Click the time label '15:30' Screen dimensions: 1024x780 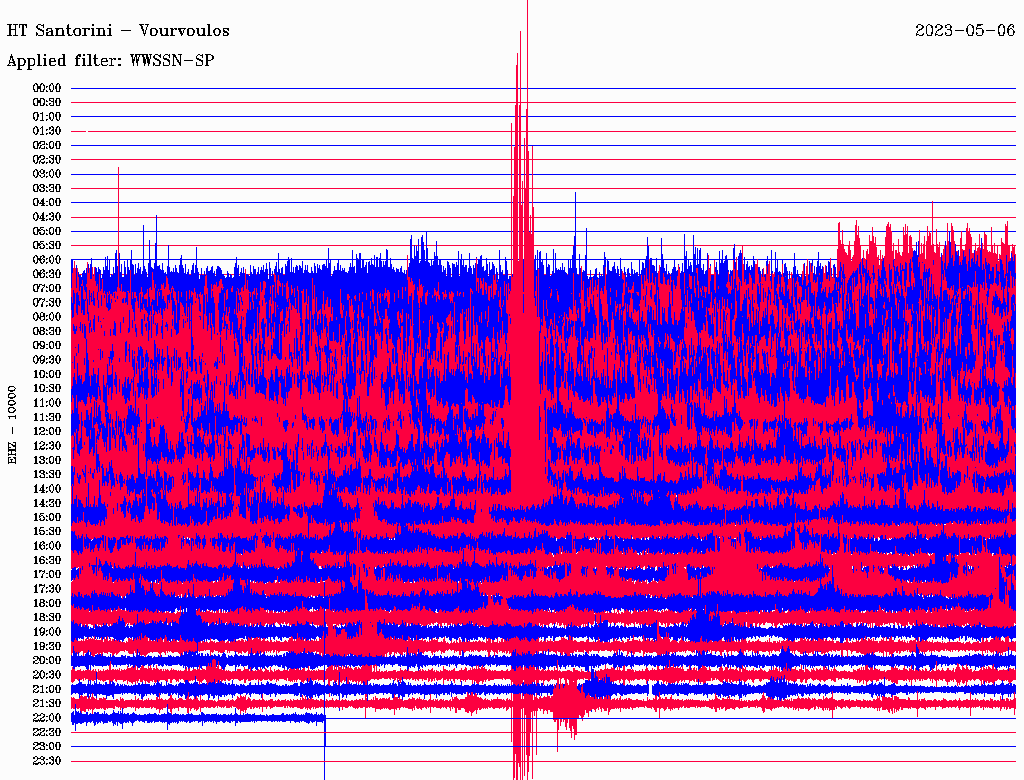tap(47, 532)
